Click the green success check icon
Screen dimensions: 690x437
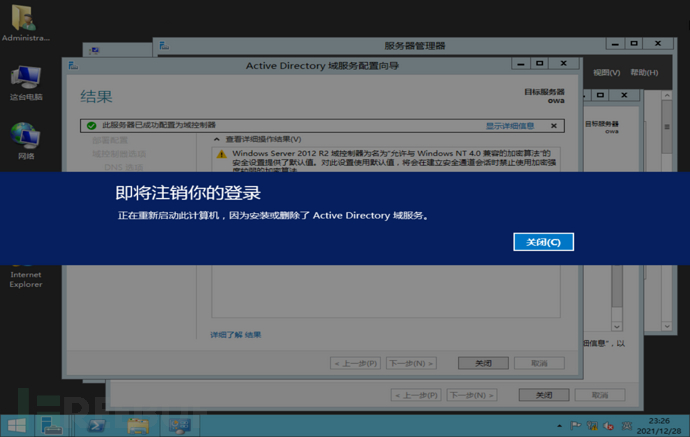click(92, 126)
